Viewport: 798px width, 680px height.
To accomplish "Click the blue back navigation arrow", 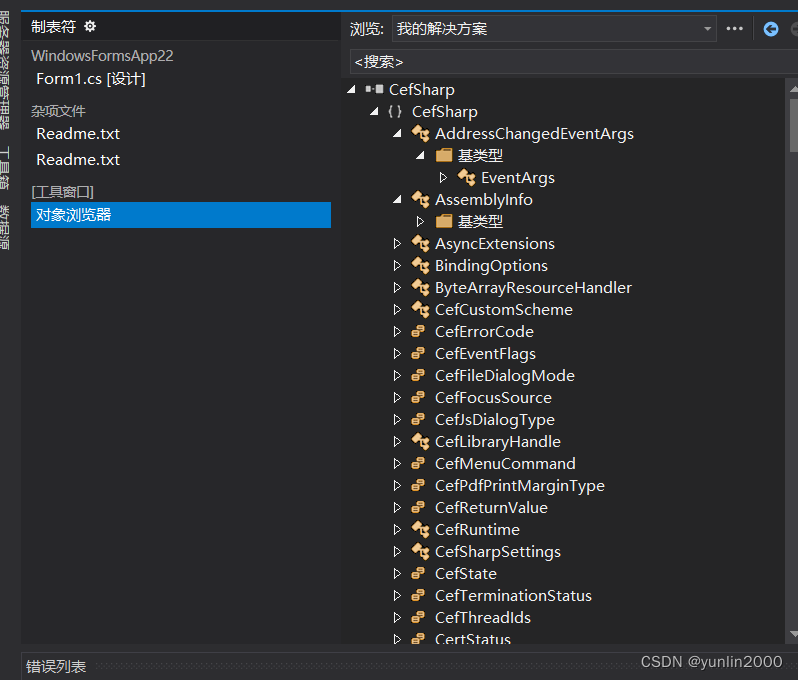I will [x=771, y=29].
